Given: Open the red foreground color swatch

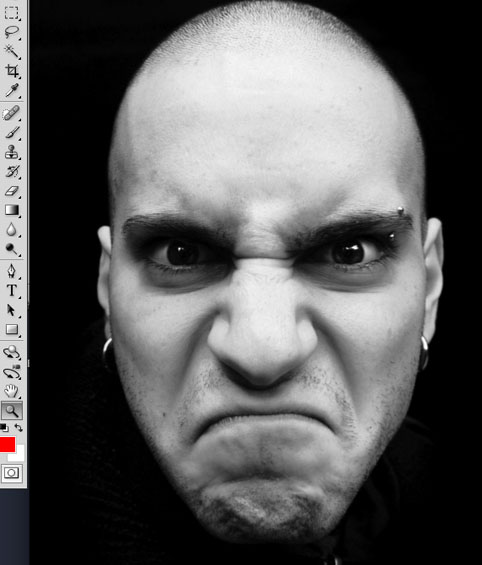Looking at the screenshot, I should (7, 444).
